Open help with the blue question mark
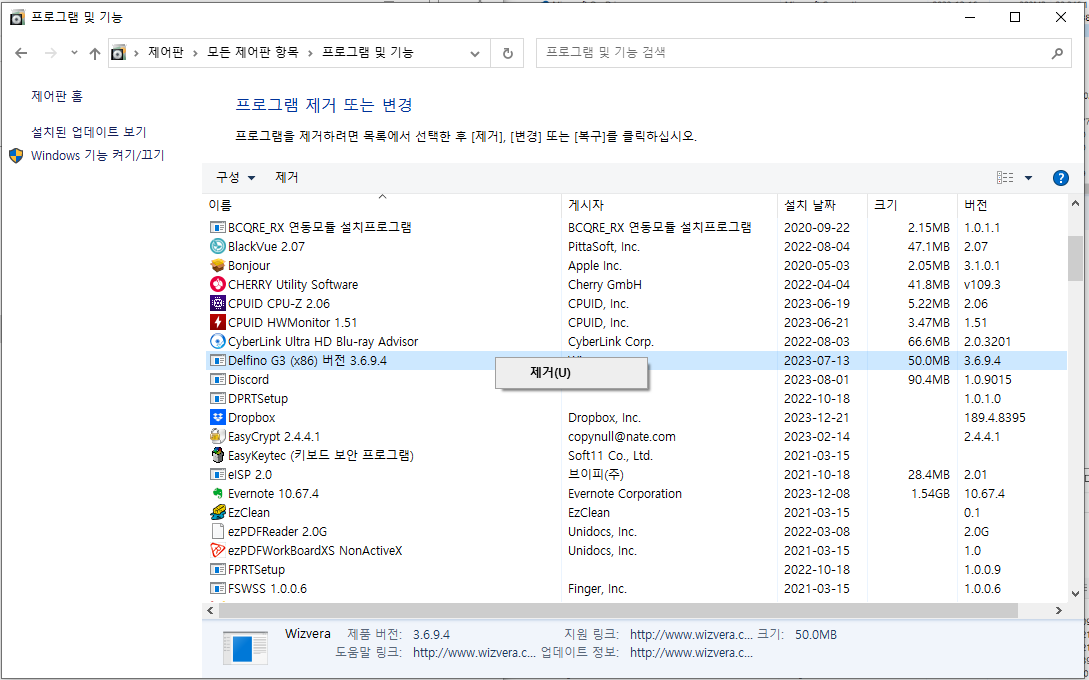The height and width of the screenshot is (680, 1089). 1061,178
